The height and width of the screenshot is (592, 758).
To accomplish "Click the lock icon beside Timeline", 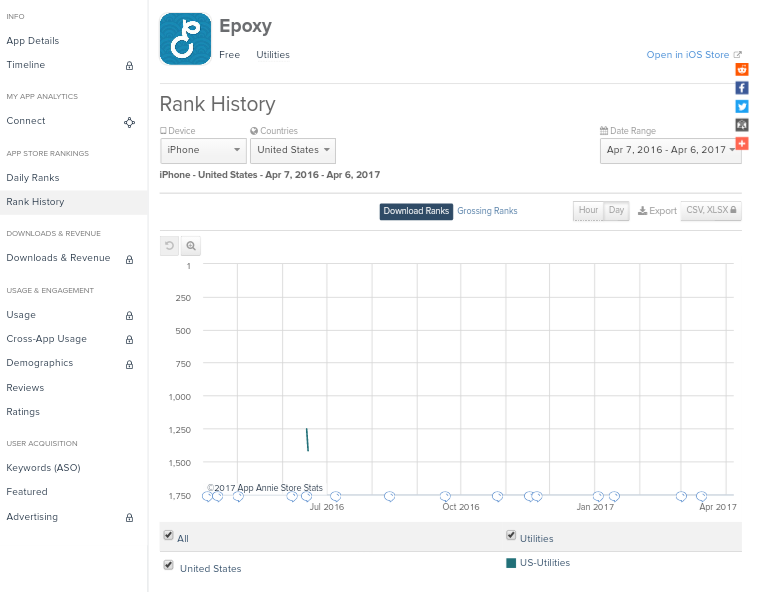I will 129,66.
